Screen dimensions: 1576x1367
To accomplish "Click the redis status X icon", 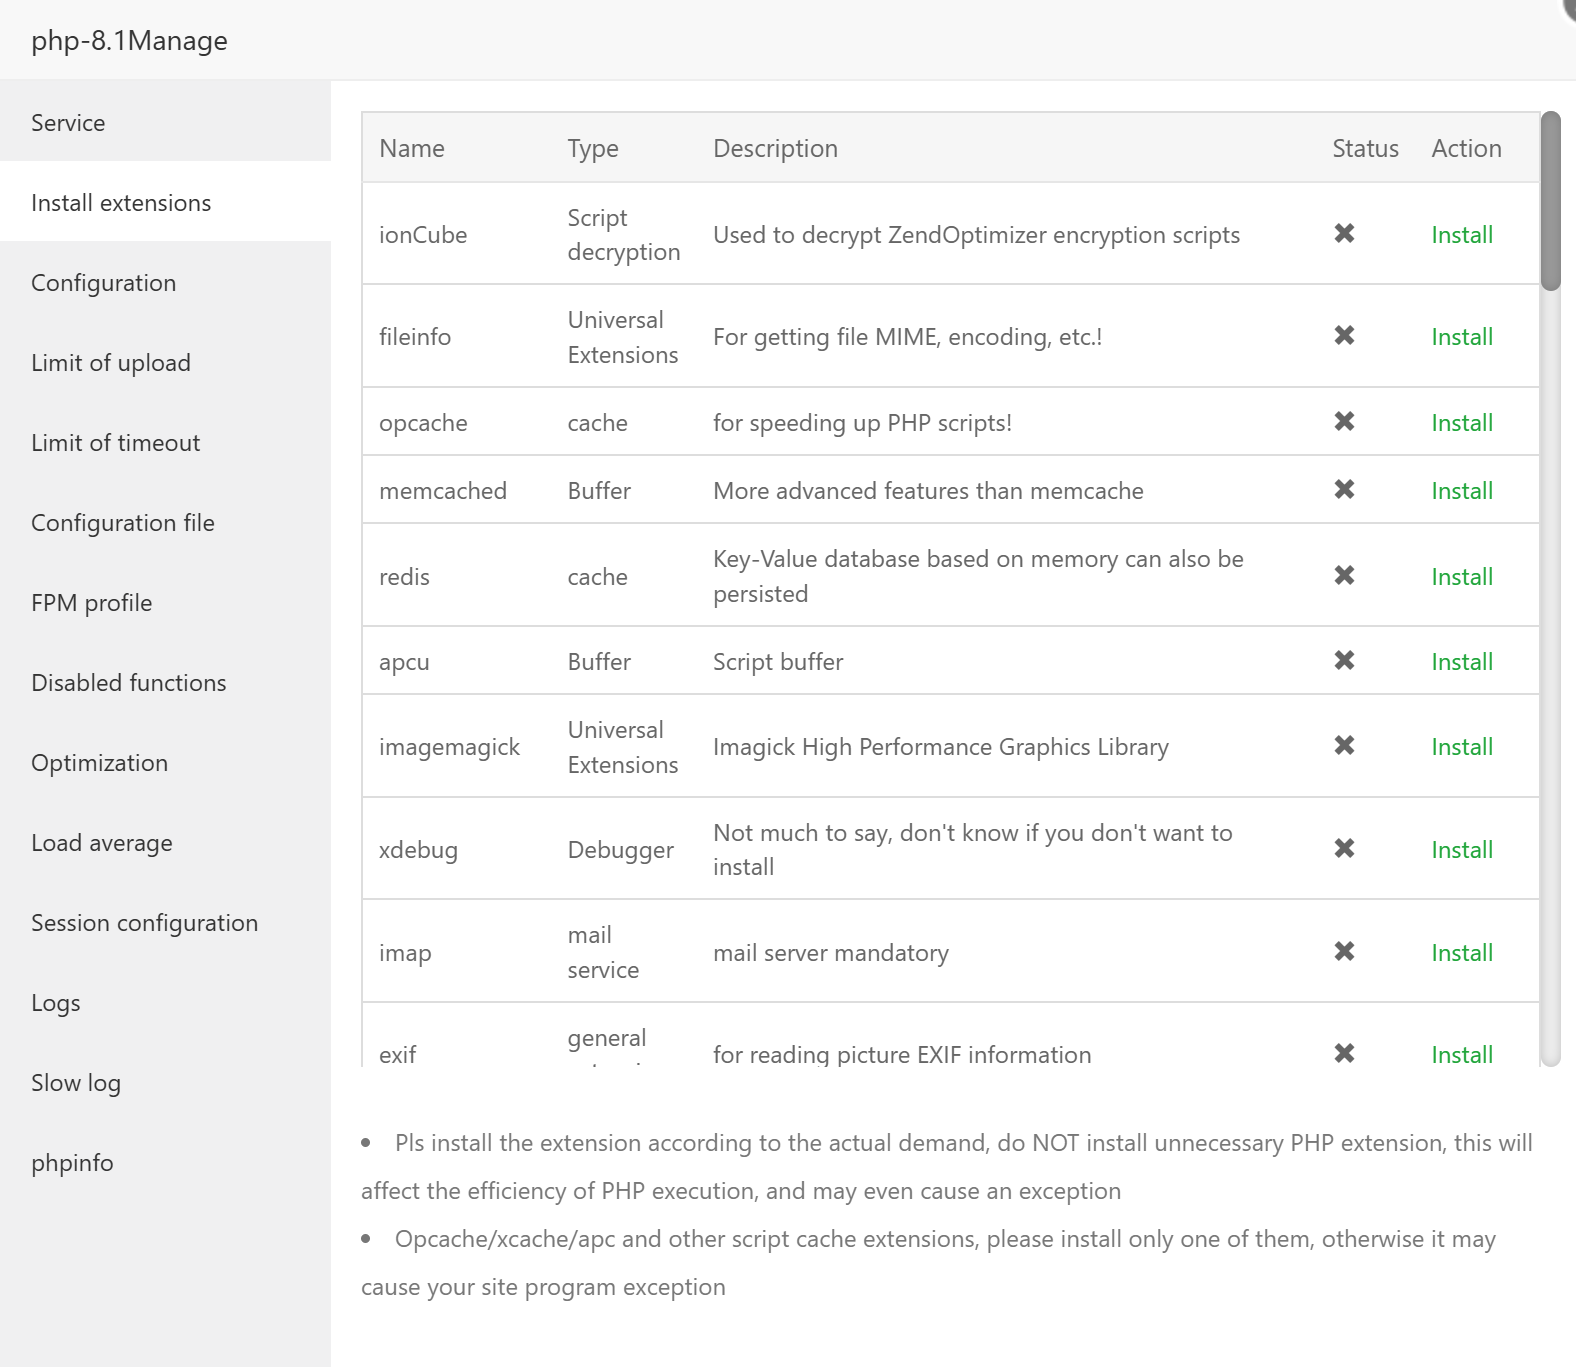I will click(x=1344, y=576).
